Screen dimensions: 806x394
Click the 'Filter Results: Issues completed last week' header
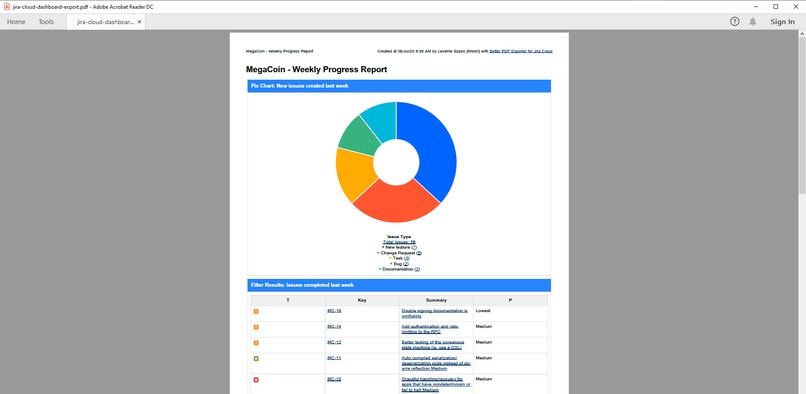tap(399, 285)
